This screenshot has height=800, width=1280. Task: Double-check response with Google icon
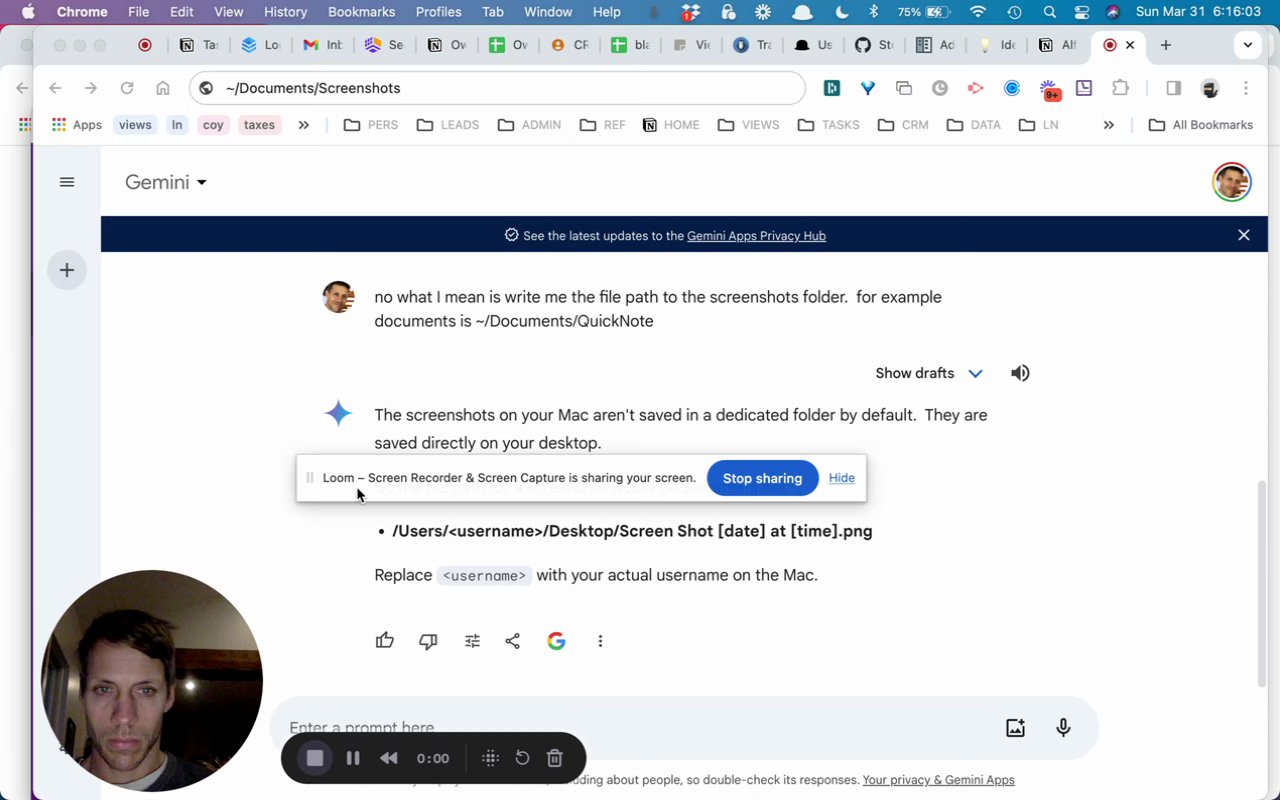[557, 641]
